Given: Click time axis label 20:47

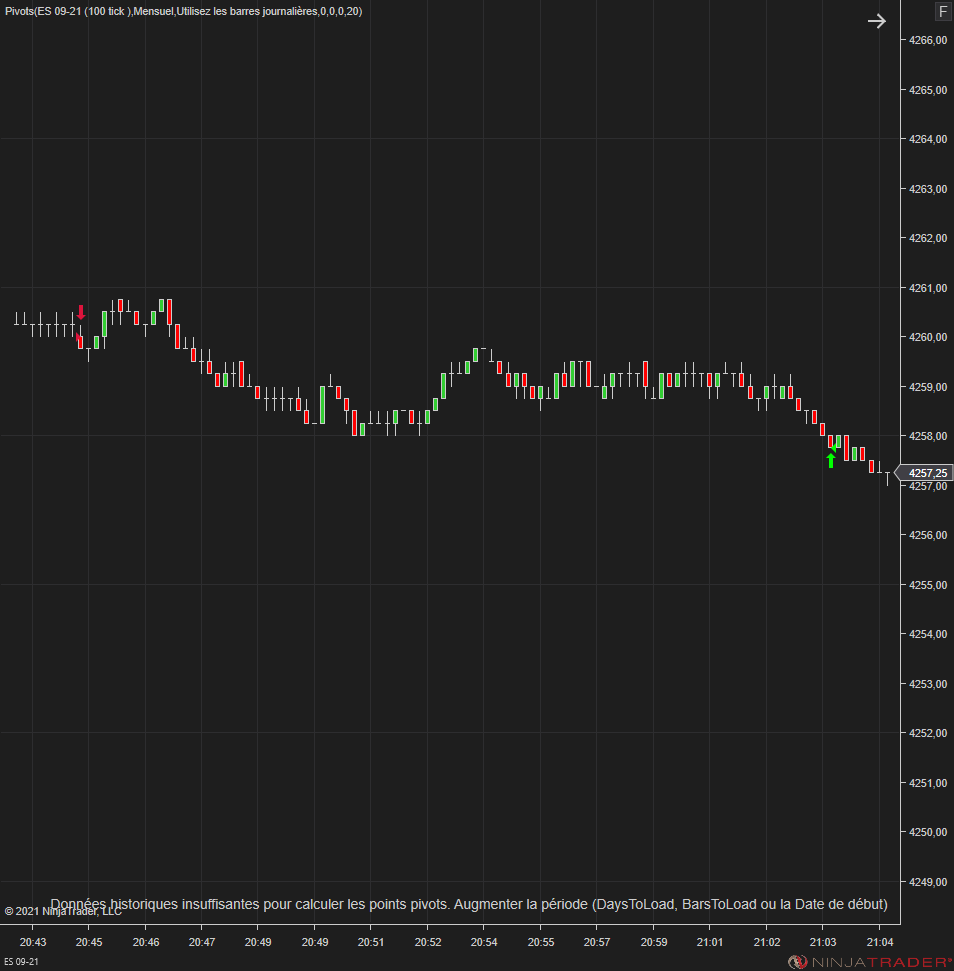Looking at the screenshot, I should (x=202, y=942).
